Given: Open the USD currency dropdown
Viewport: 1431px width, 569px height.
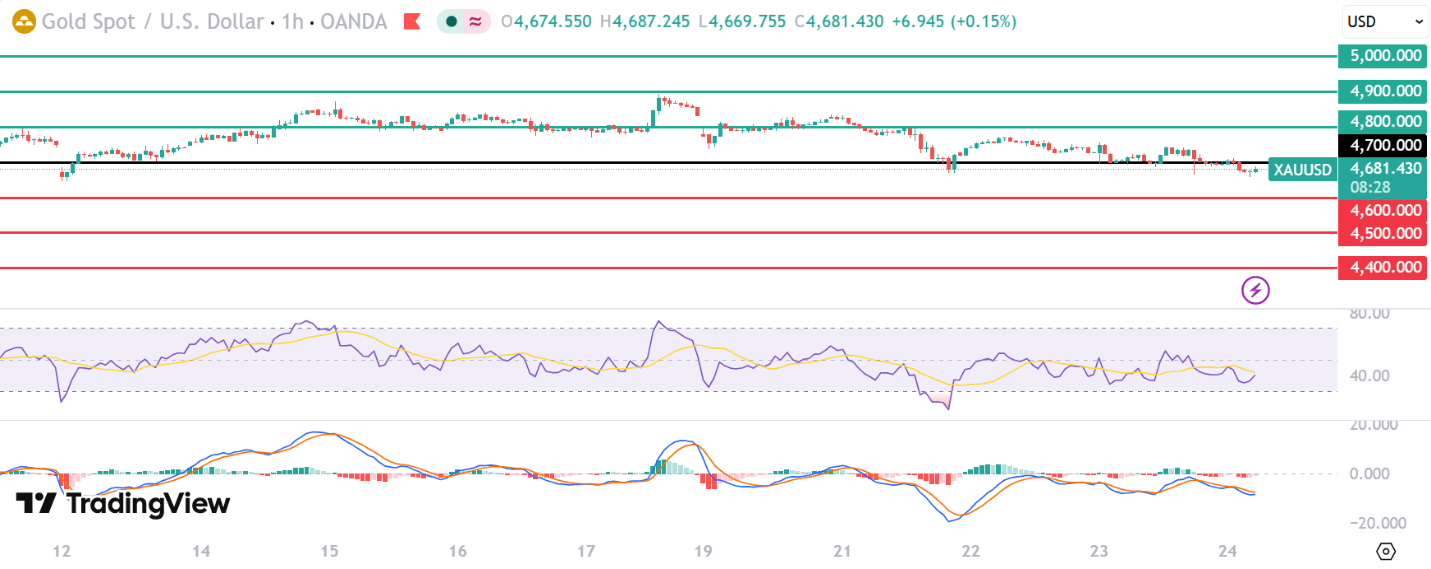Looking at the screenshot, I should 1385,21.
